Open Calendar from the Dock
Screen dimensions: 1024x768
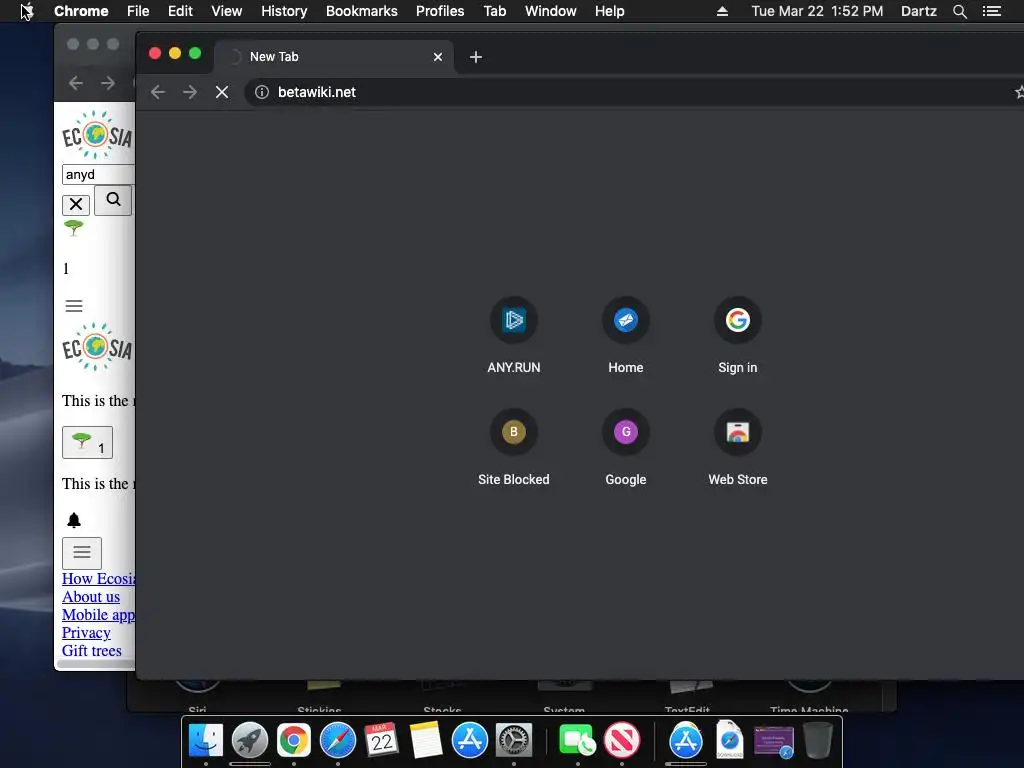click(x=381, y=741)
